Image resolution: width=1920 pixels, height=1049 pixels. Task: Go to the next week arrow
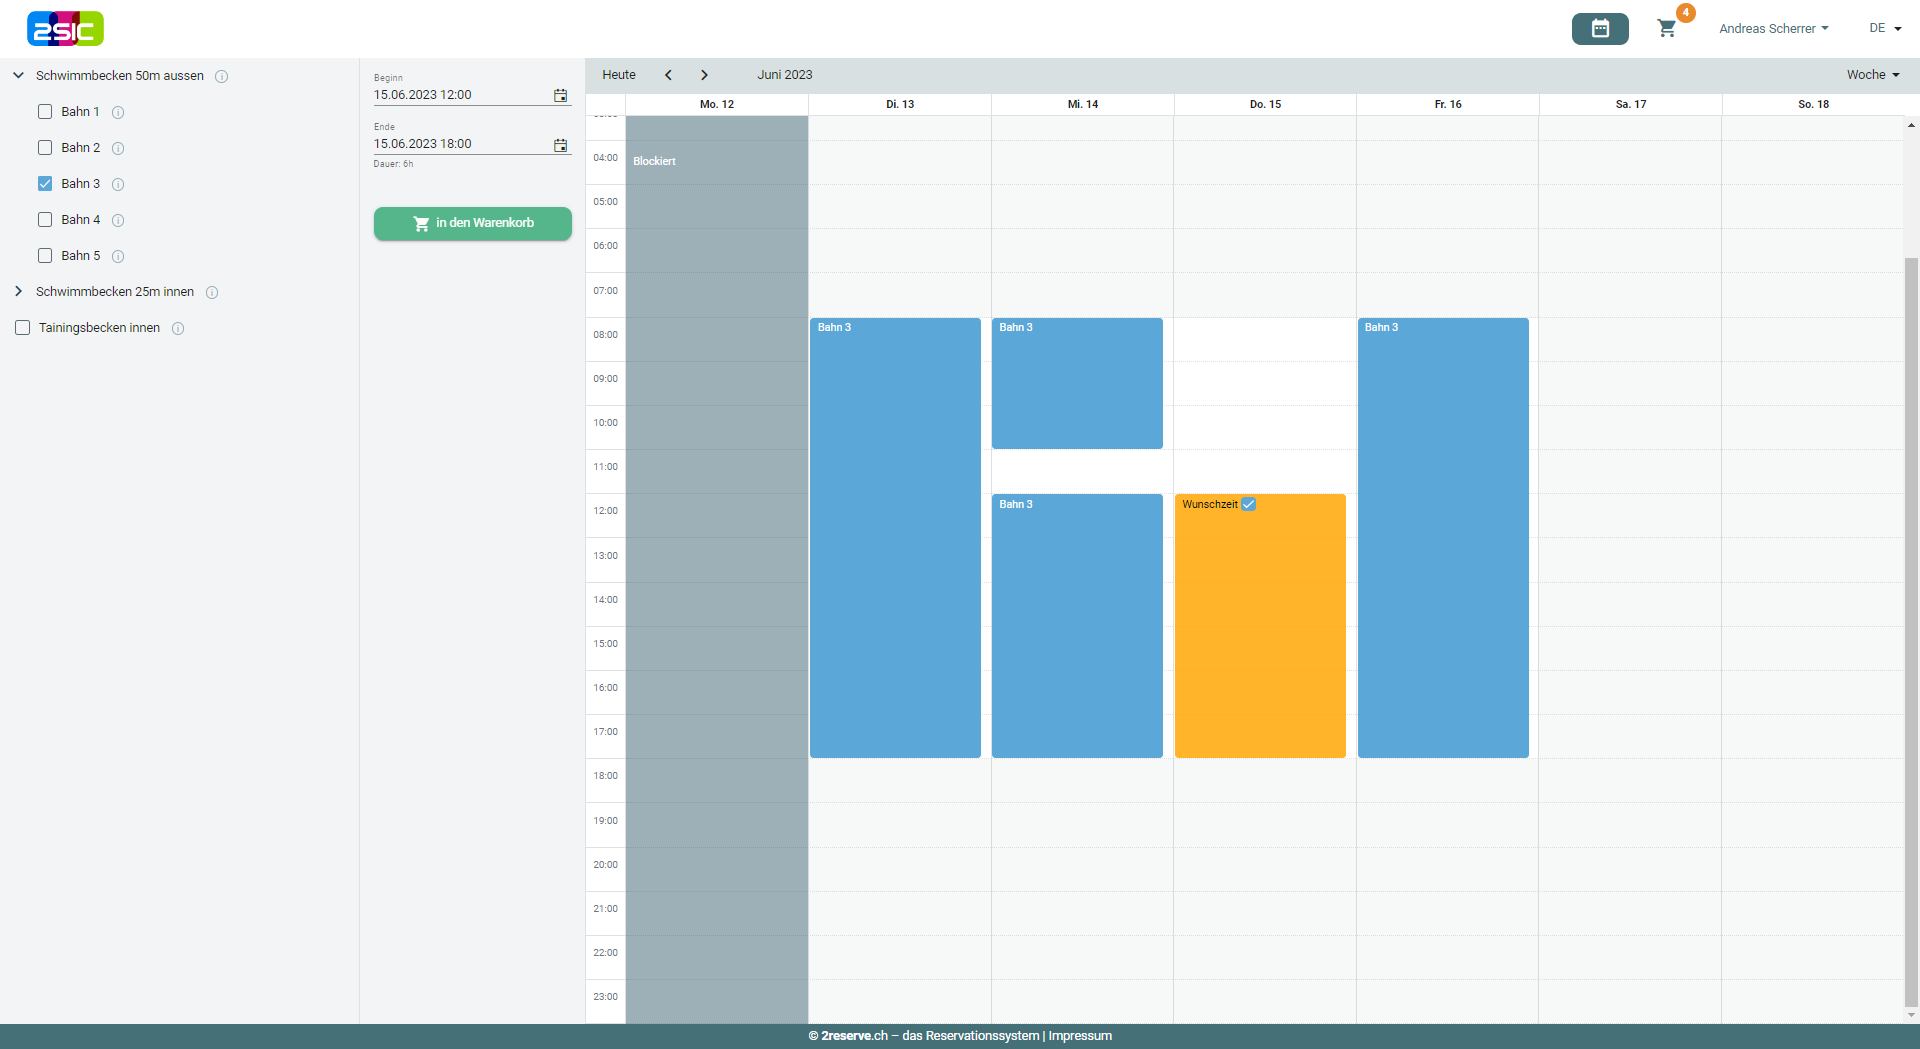tap(704, 75)
